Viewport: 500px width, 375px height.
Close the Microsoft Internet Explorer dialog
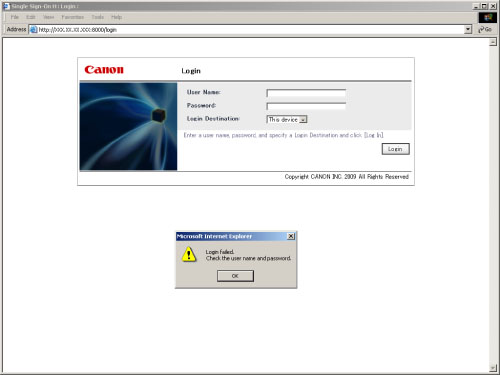pos(291,236)
